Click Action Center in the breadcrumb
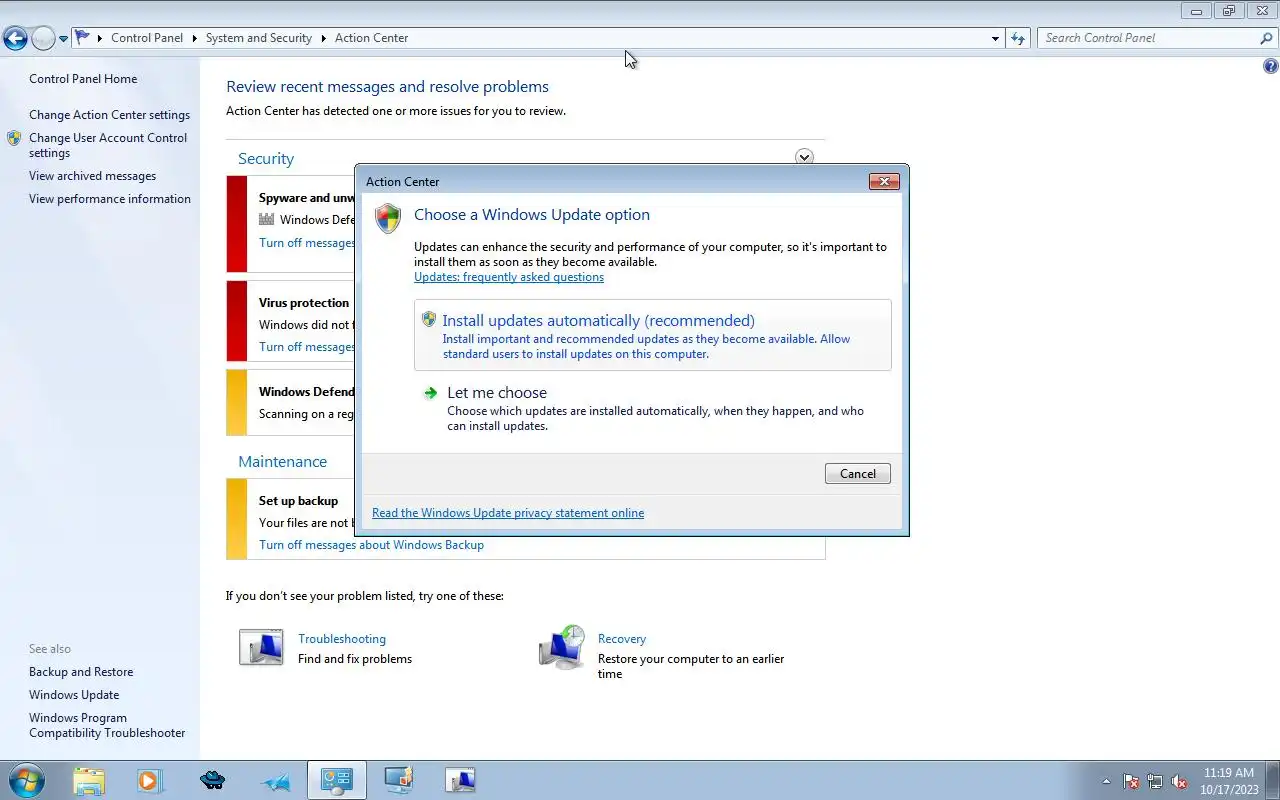Screen dimensions: 1280x800 371,38
